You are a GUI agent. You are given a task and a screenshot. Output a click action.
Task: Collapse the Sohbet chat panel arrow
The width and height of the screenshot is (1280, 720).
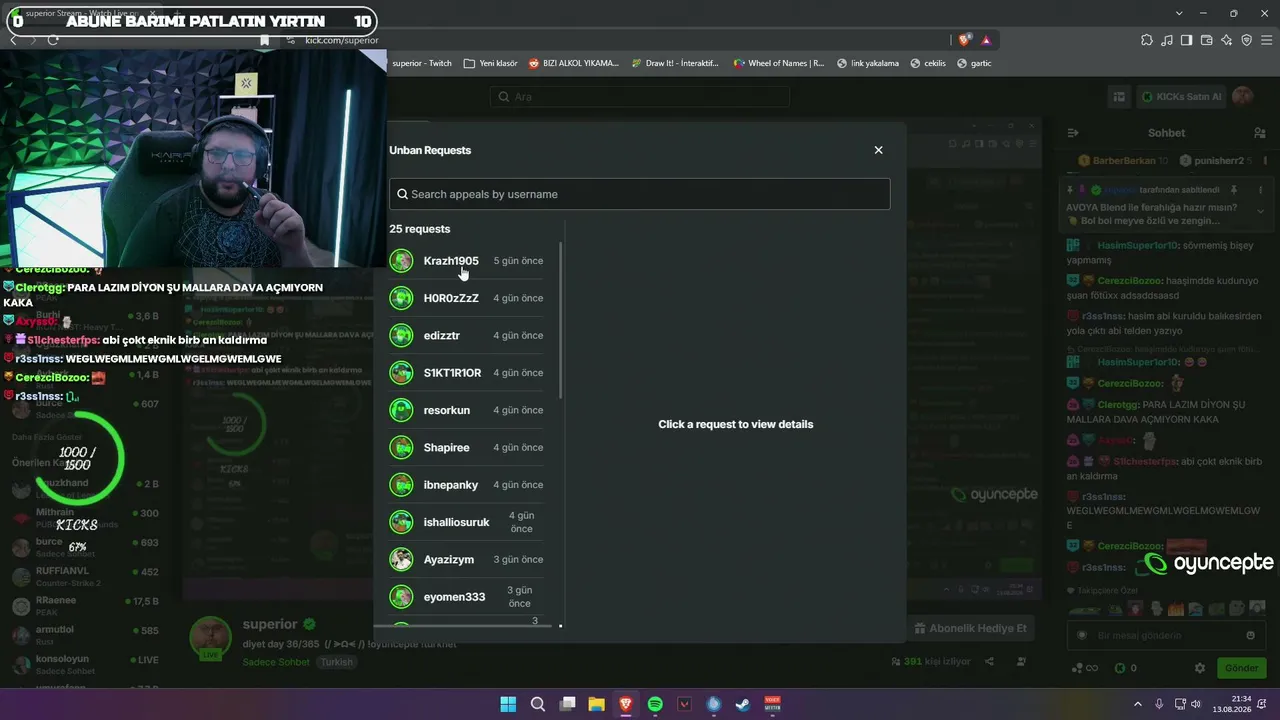tap(1073, 133)
